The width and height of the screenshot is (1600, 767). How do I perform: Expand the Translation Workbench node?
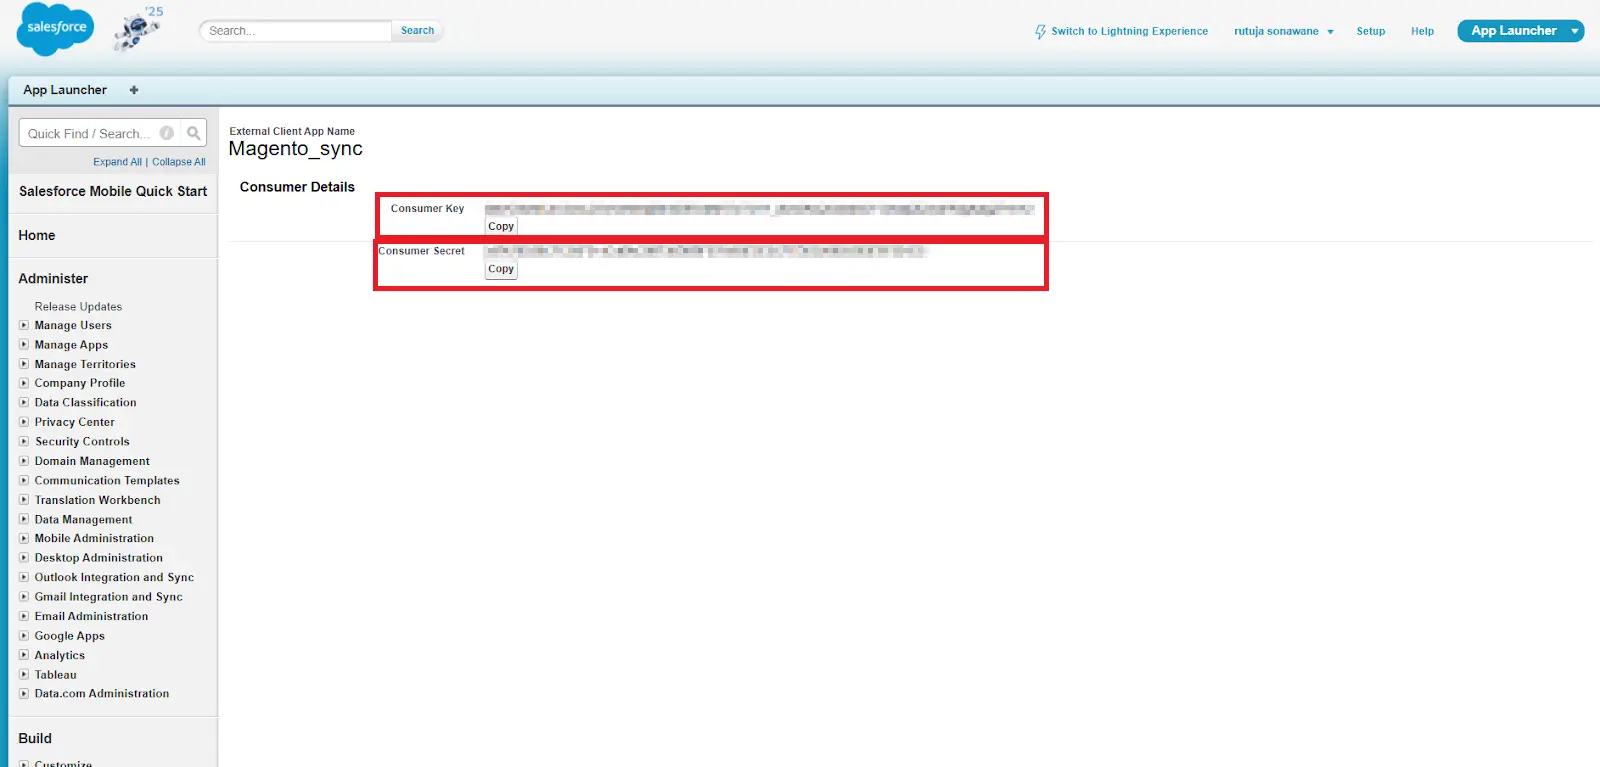point(24,500)
